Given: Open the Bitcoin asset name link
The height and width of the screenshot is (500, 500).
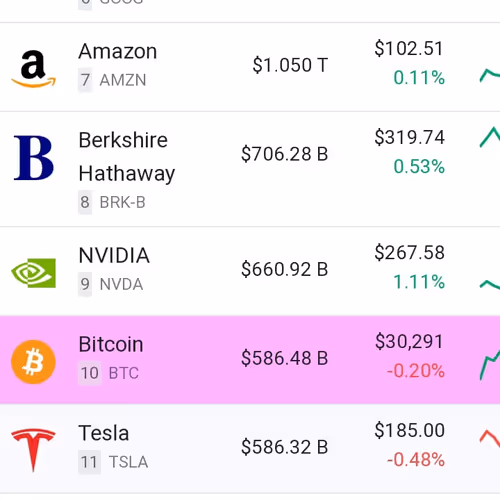Looking at the screenshot, I should click(111, 344).
